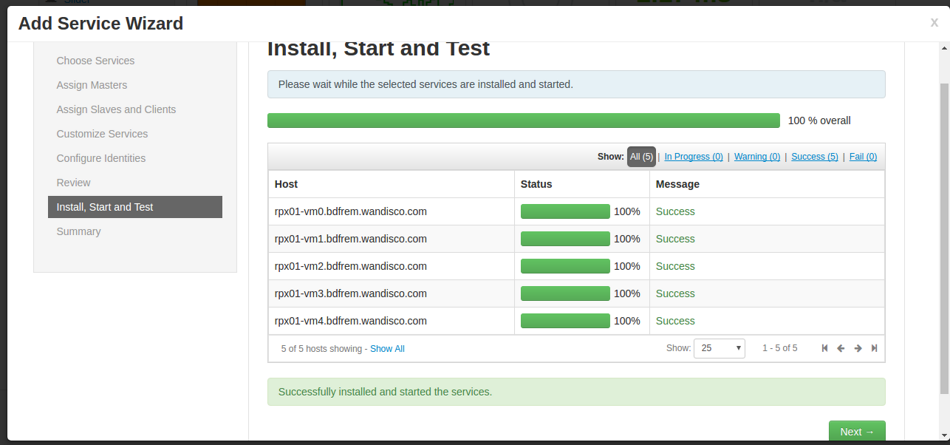Select the Customize Services wizard step
This screenshot has width=950, height=445.
click(x=102, y=133)
